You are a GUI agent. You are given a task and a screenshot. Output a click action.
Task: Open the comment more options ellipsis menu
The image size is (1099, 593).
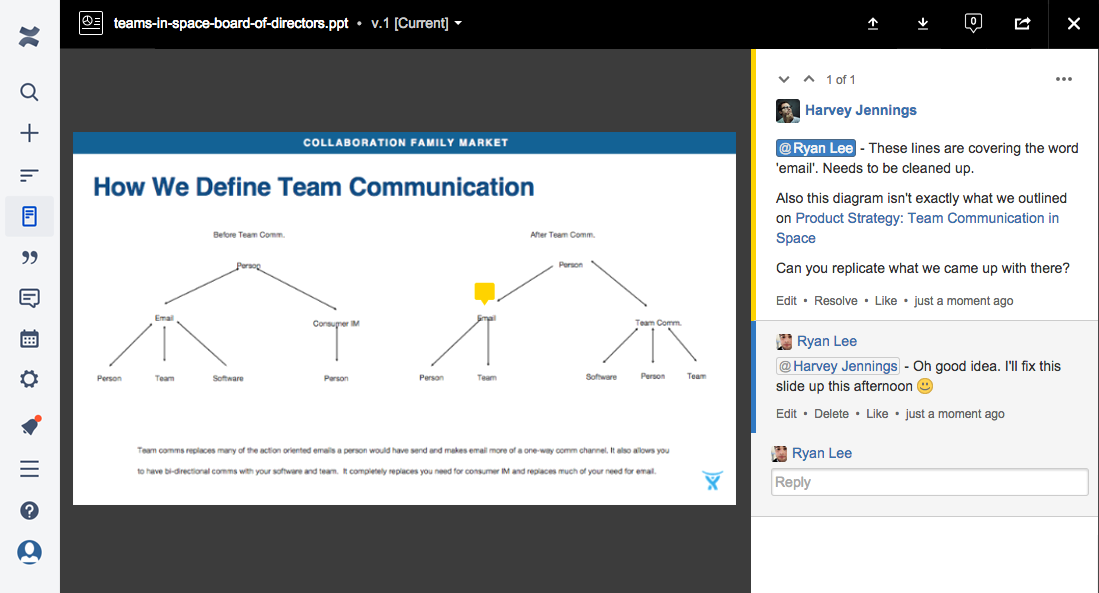pos(1064,79)
